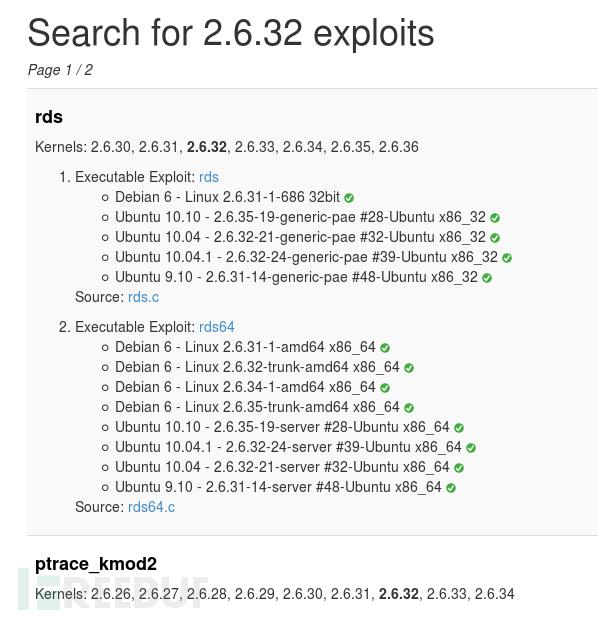
Task: Click the rds section heading
Action: pyautogui.click(x=49, y=117)
